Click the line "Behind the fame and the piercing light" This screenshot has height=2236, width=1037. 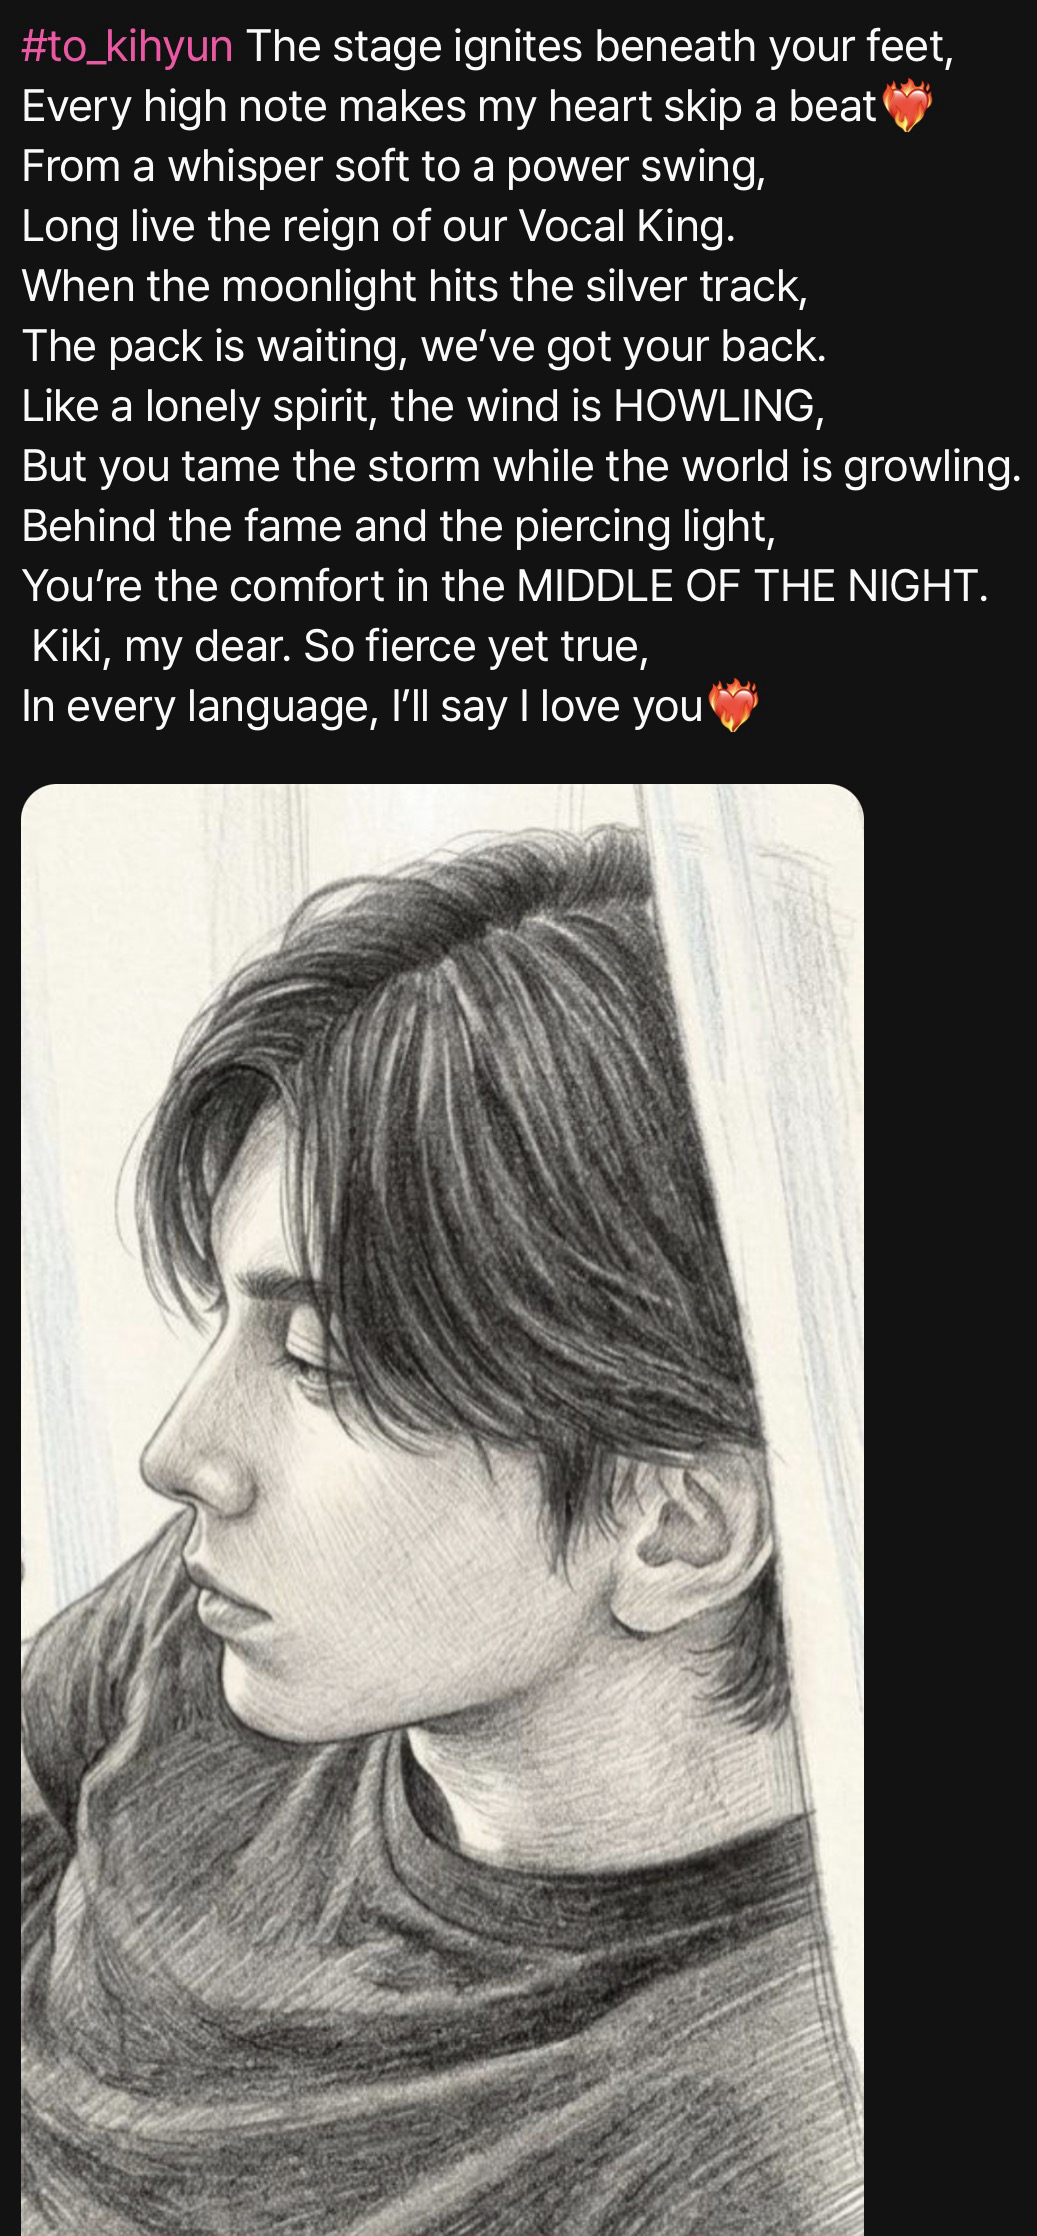pyautogui.click(x=398, y=526)
